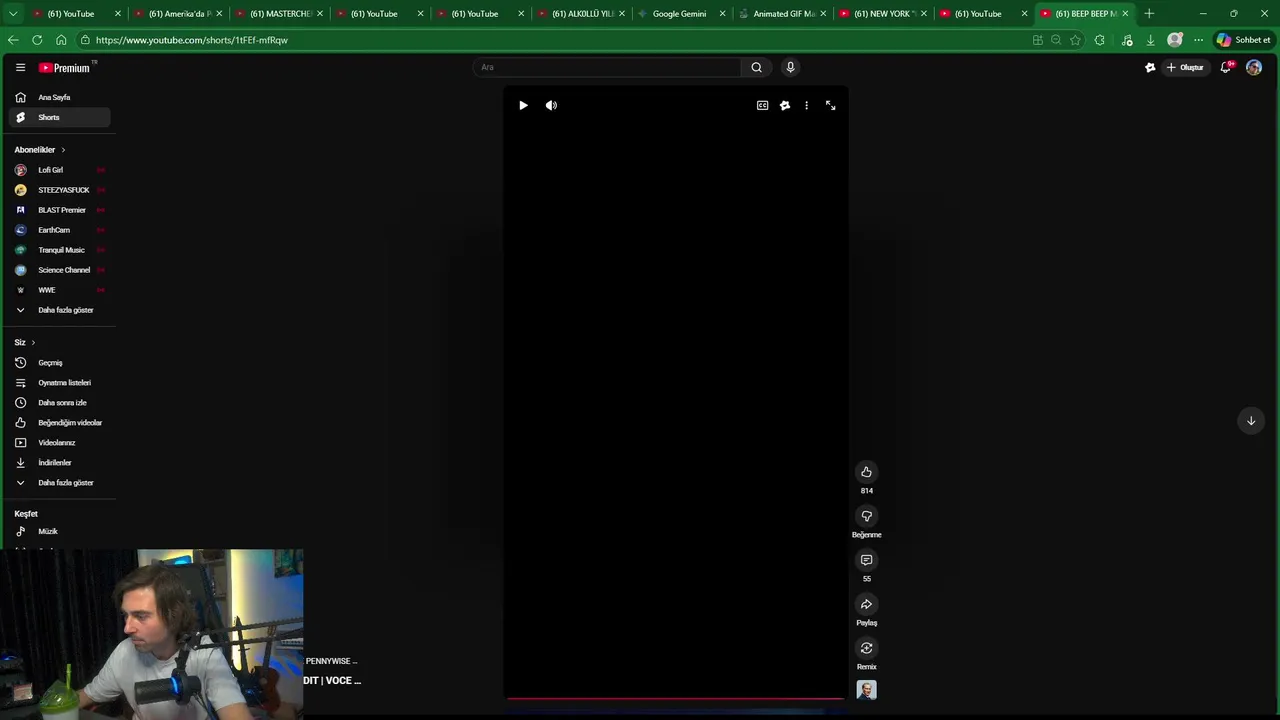
Task: Expand Siz list with Daha fazla göster
Action: [60, 483]
